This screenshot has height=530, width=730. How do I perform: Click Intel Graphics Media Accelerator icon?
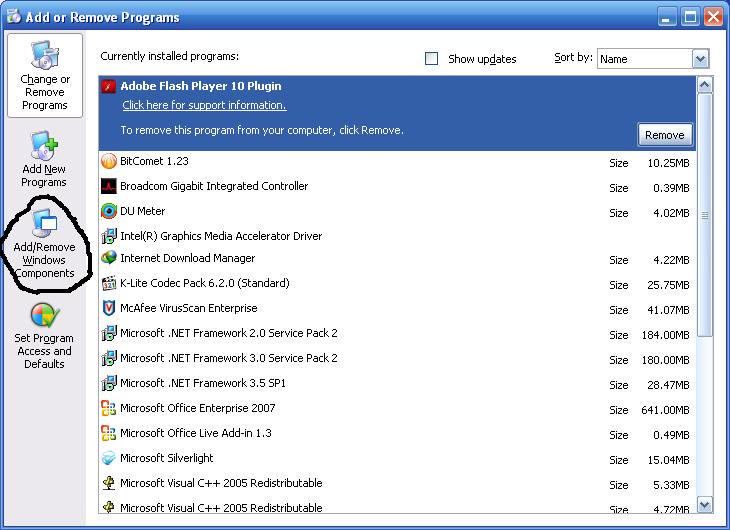108,236
